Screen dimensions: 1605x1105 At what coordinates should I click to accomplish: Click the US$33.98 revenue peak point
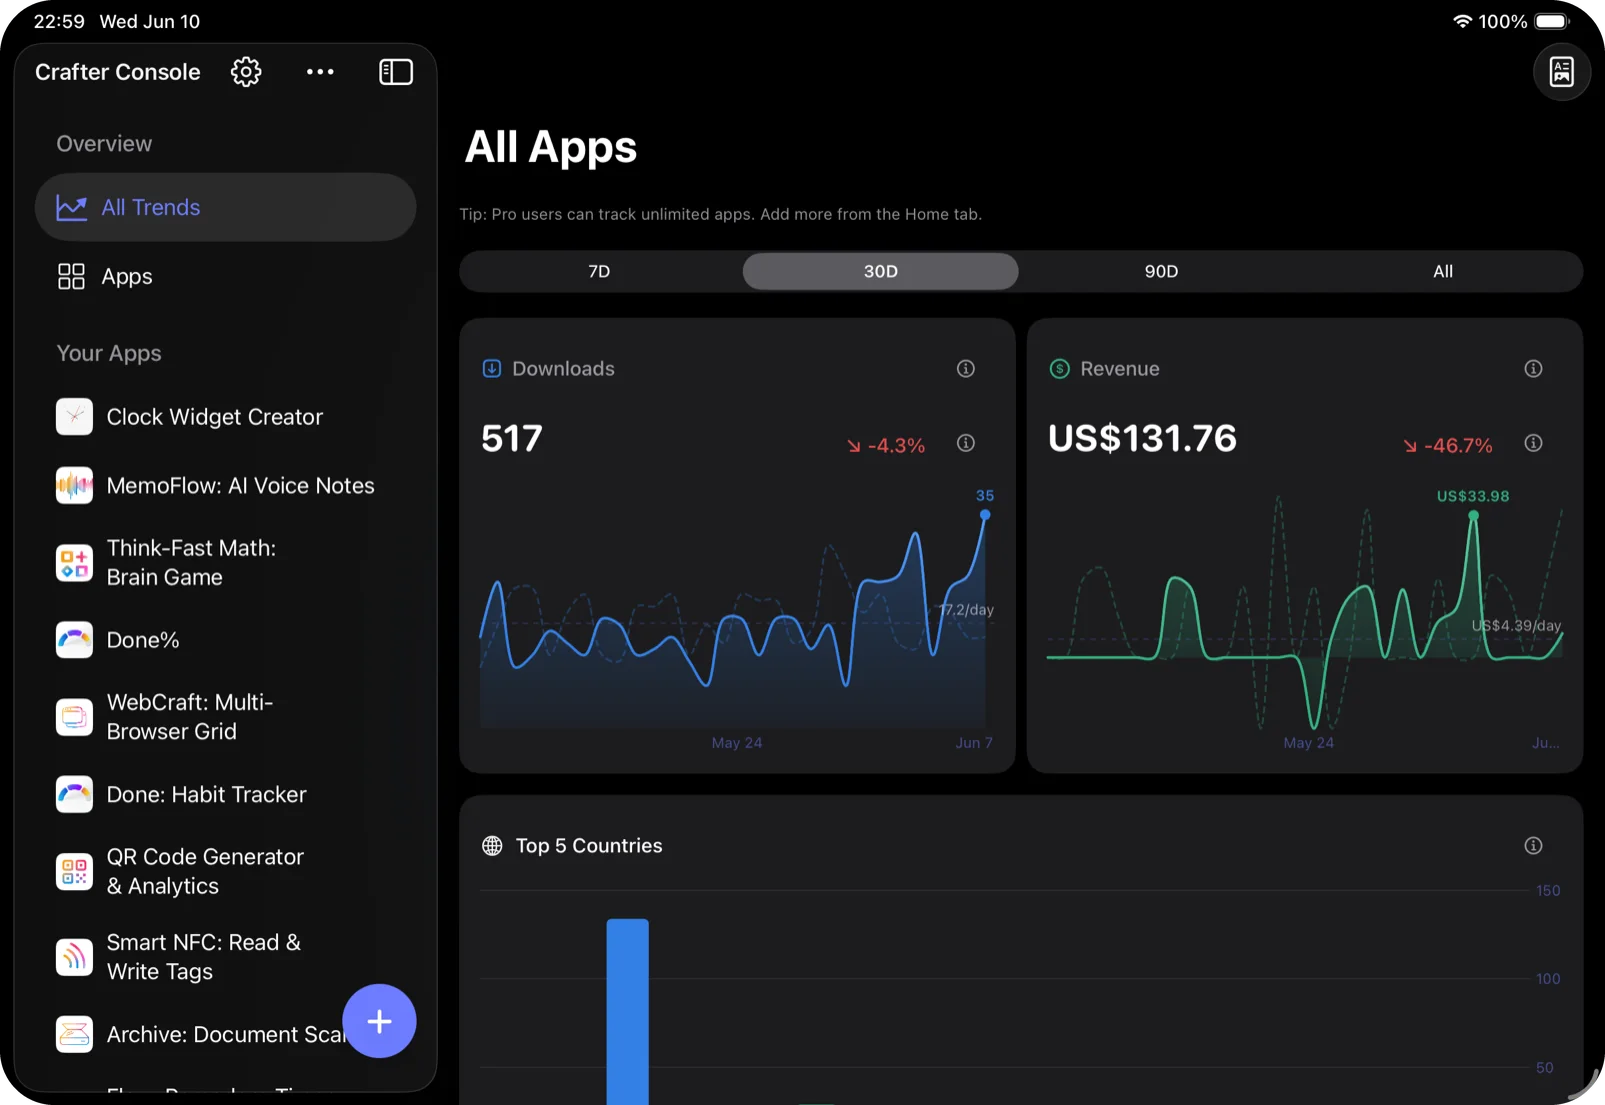pyautogui.click(x=1473, y=516)
